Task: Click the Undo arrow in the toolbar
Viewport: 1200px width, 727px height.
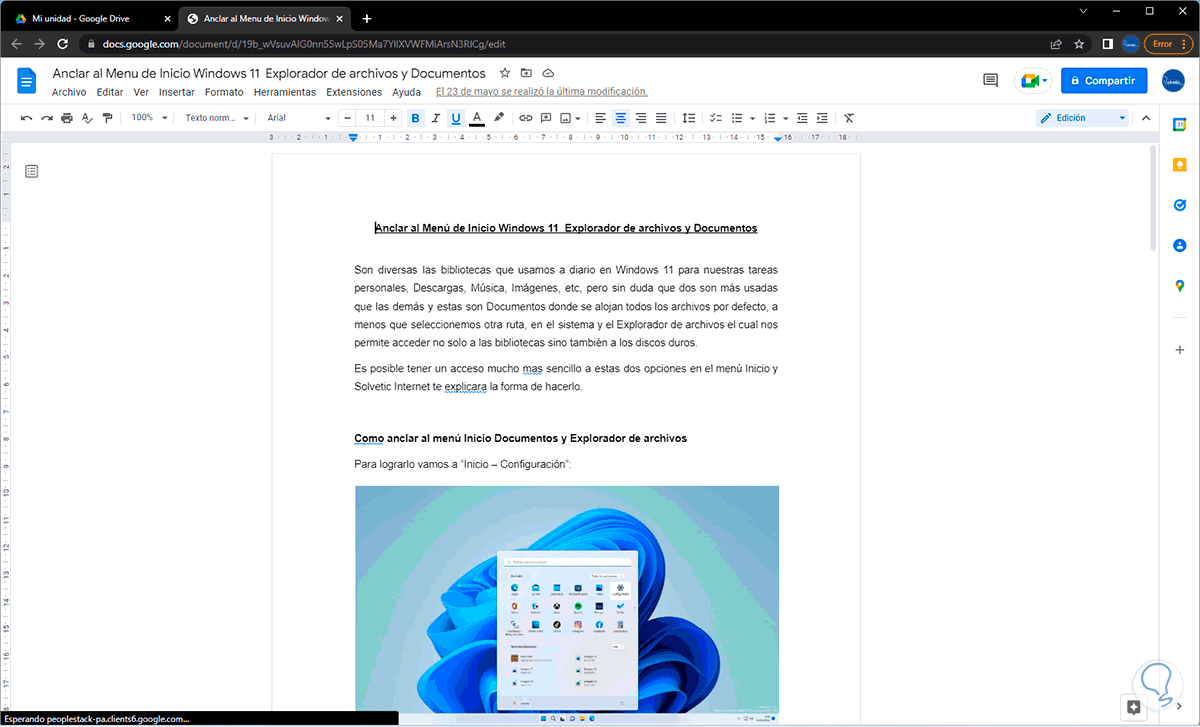Action: [x=26, y=118]
